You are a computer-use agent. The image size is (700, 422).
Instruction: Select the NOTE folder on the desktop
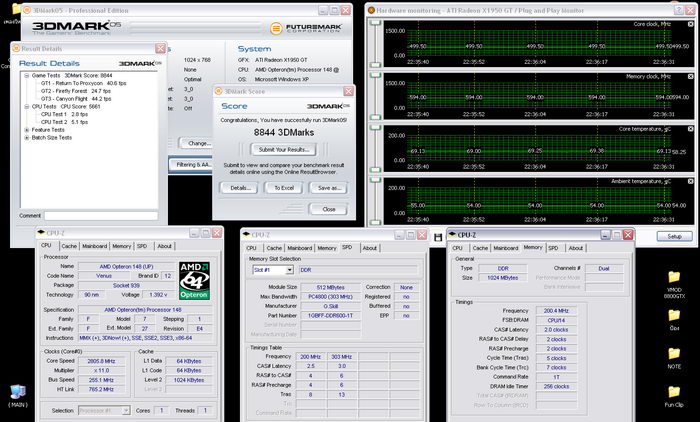(674, 358)
